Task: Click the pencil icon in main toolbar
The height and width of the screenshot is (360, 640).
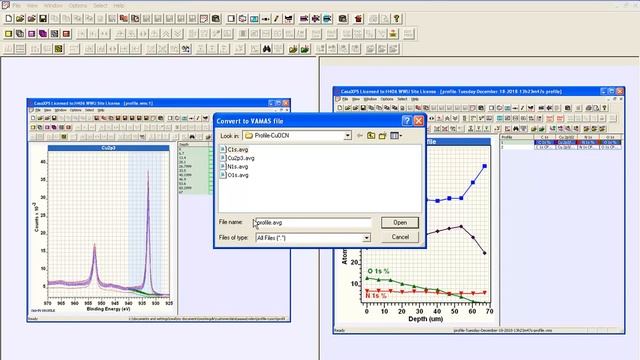Action: pyautogui.click(x=276, y=19)
